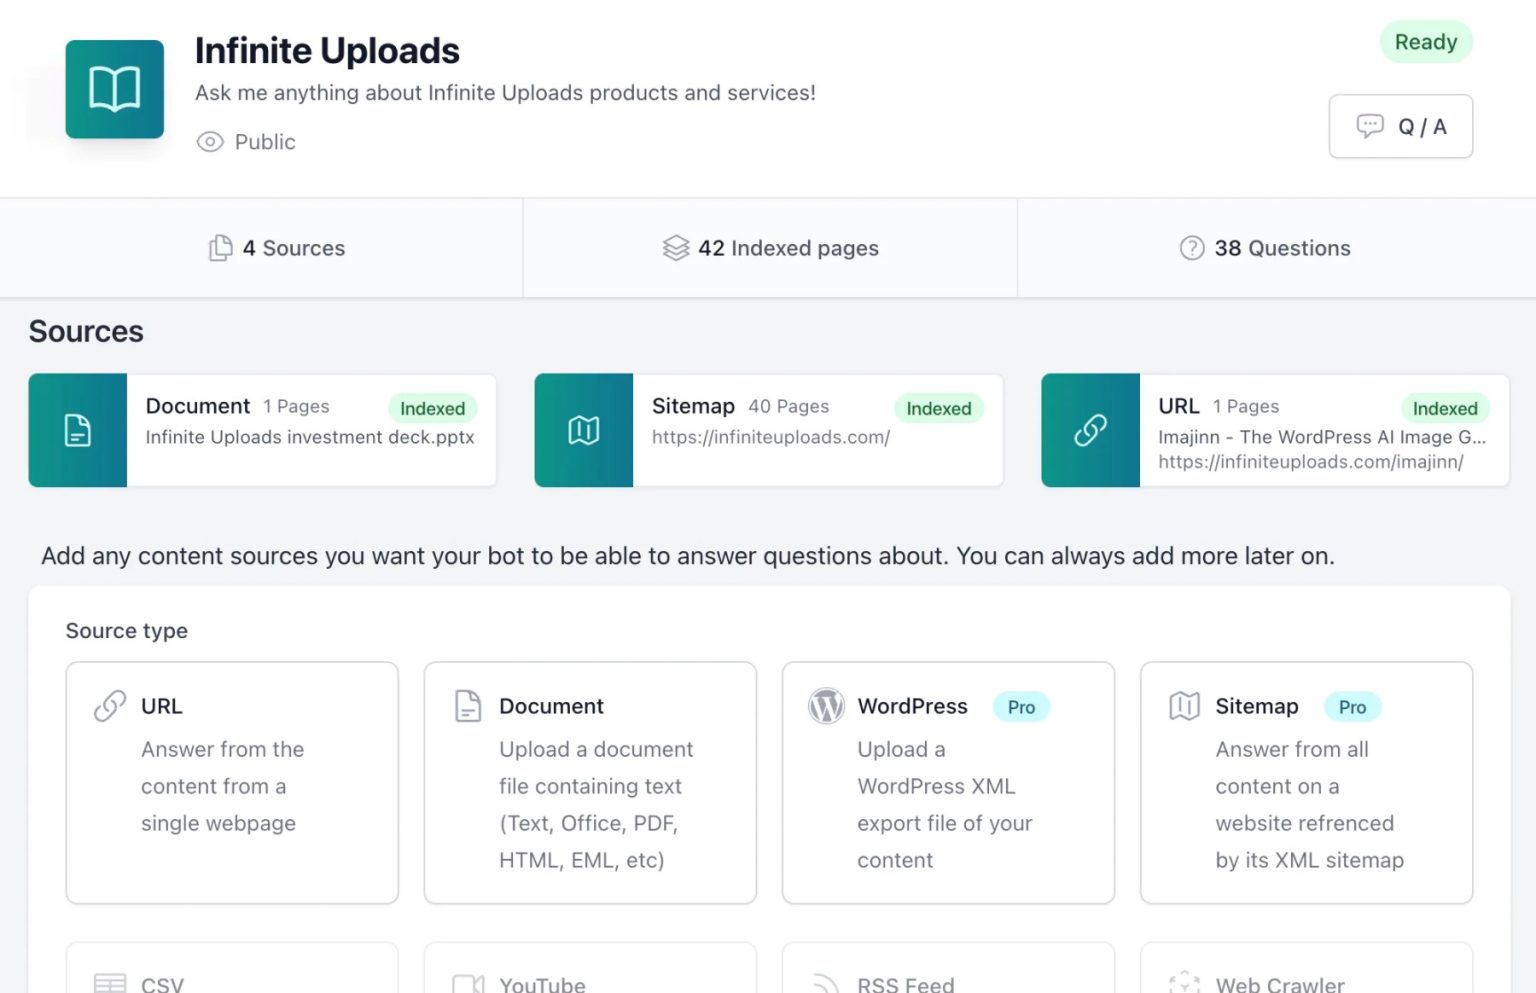This screenshot has height=993, width=1536.
Task: Click the Pro badge on the WordPress card
Action: (x=1021, y=707)
